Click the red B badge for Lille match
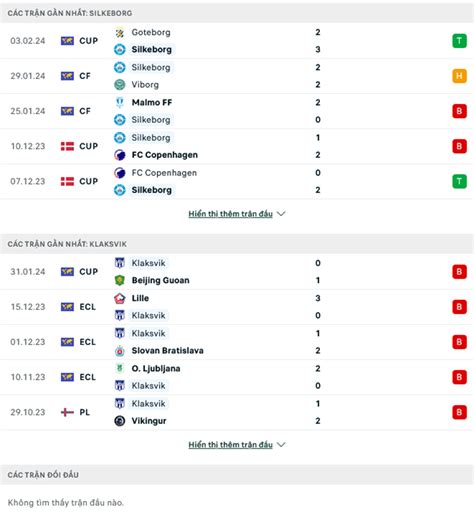The image size is (474, 517). point(459,307)
